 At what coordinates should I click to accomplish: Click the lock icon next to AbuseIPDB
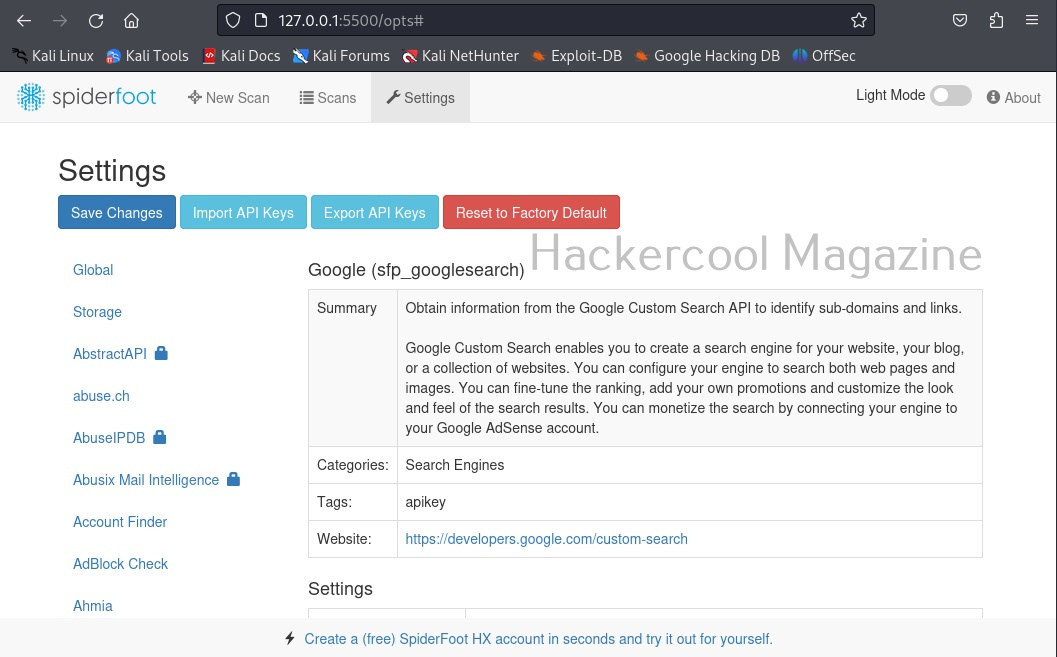tap(160, 437)
